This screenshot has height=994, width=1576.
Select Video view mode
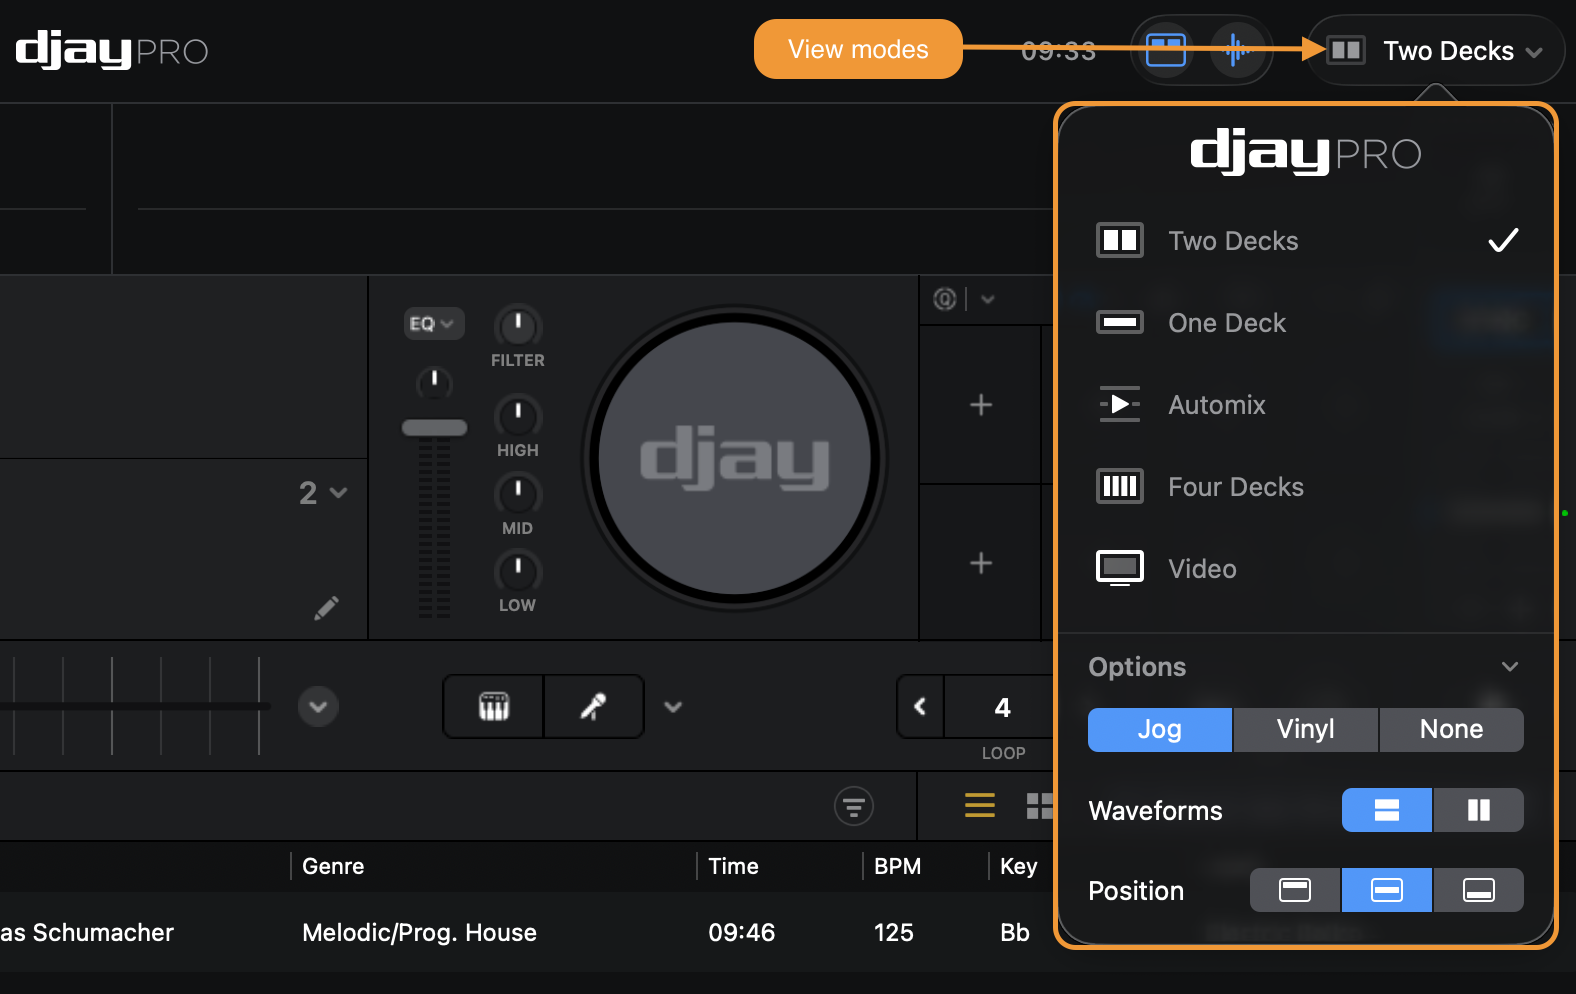click(1306, 569)
